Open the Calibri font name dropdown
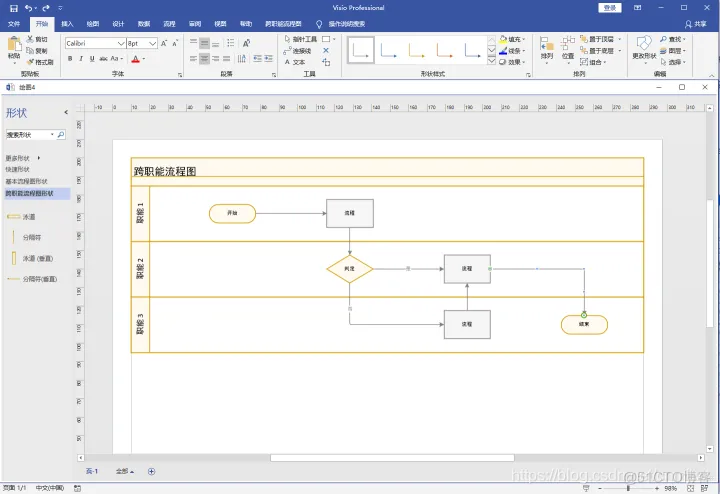720x494 pixels. (121, 43)
